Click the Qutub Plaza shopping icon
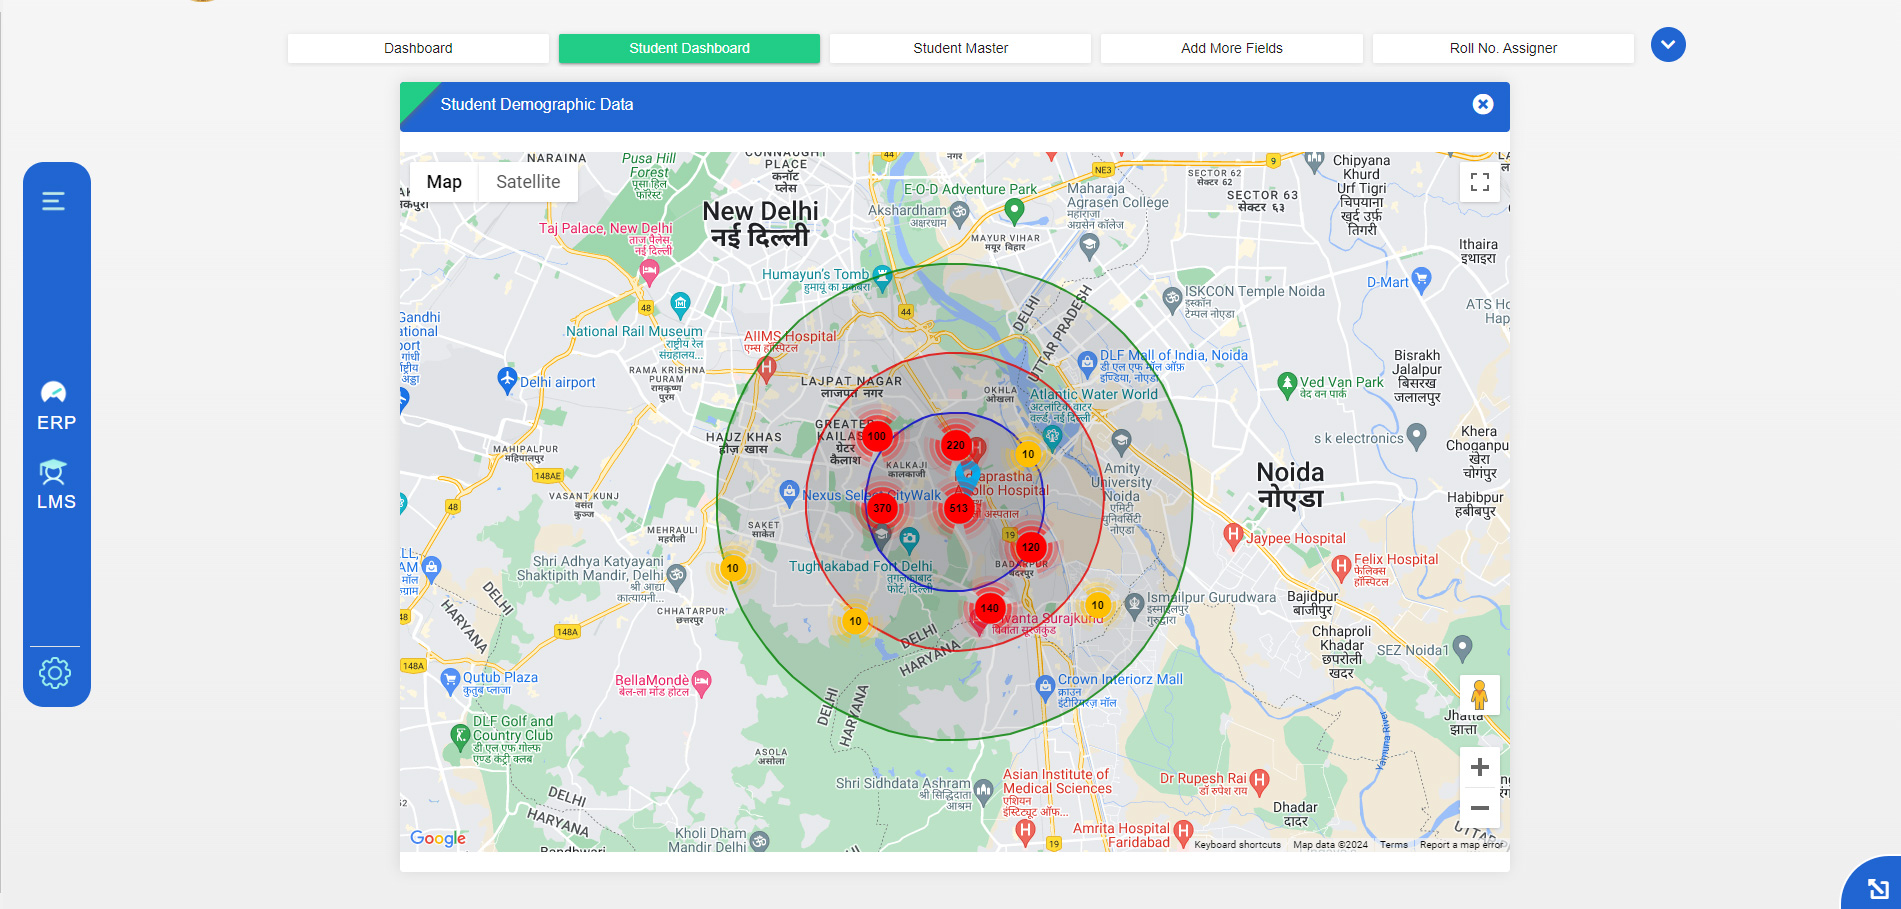This screenshot has height=909, width=1901. [x=450, y=683]
